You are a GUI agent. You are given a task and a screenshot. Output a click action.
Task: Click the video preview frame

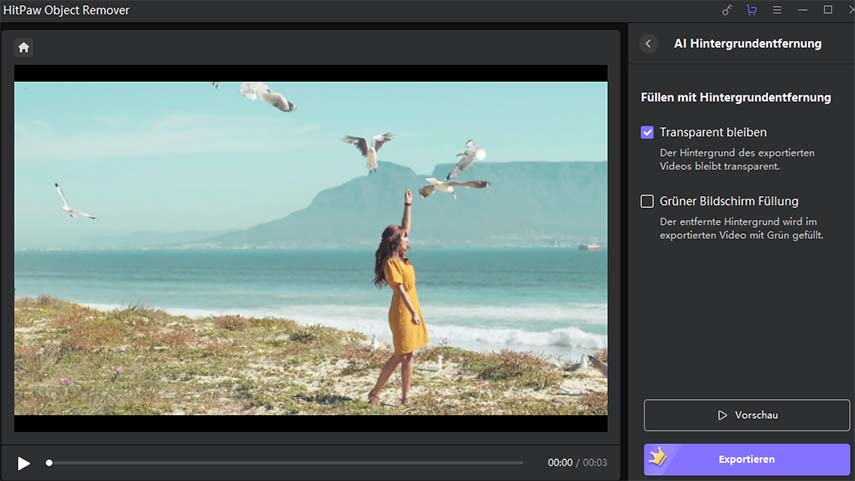(311, 248)
